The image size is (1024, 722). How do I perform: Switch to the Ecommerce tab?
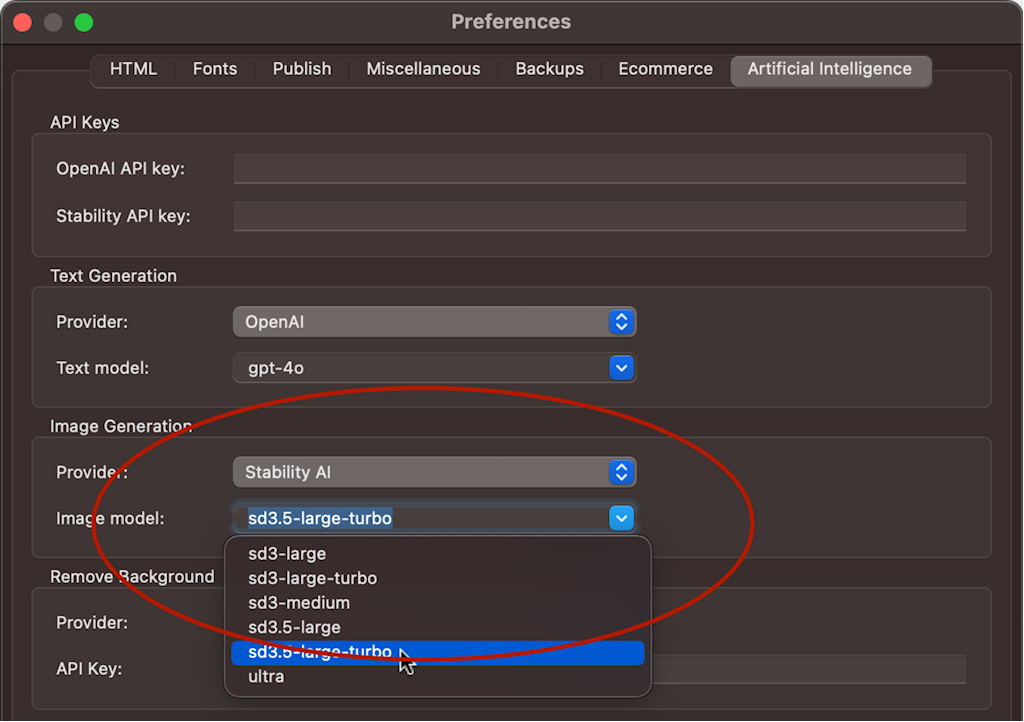coord(665,69)
